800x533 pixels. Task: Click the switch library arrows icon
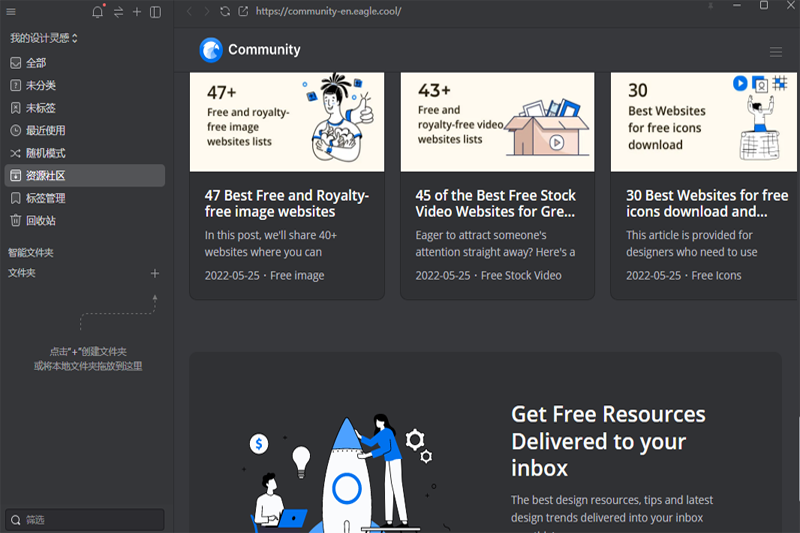[x=118, y=12]
